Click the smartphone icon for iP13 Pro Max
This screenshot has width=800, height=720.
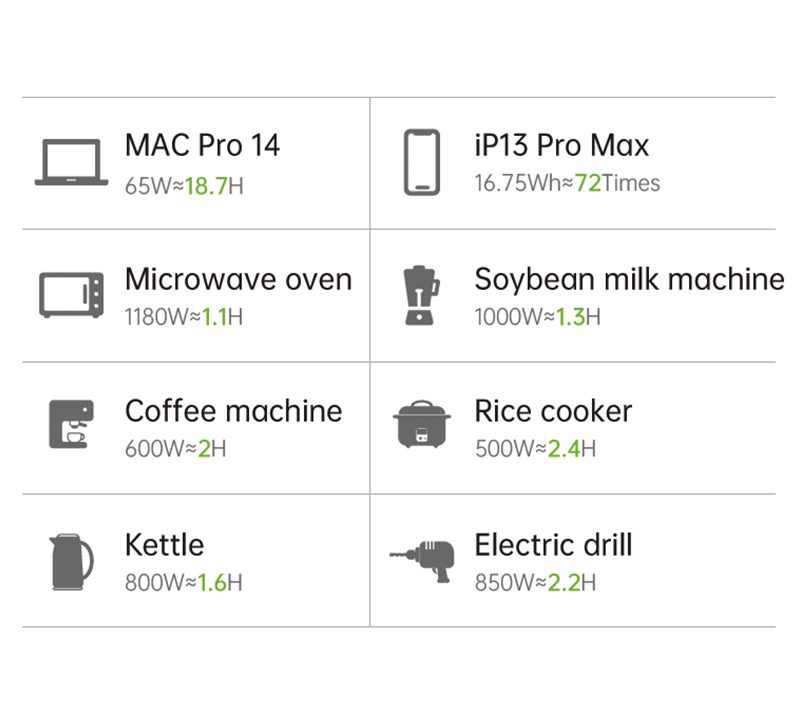pyautogui.click(x=421, y=162)
